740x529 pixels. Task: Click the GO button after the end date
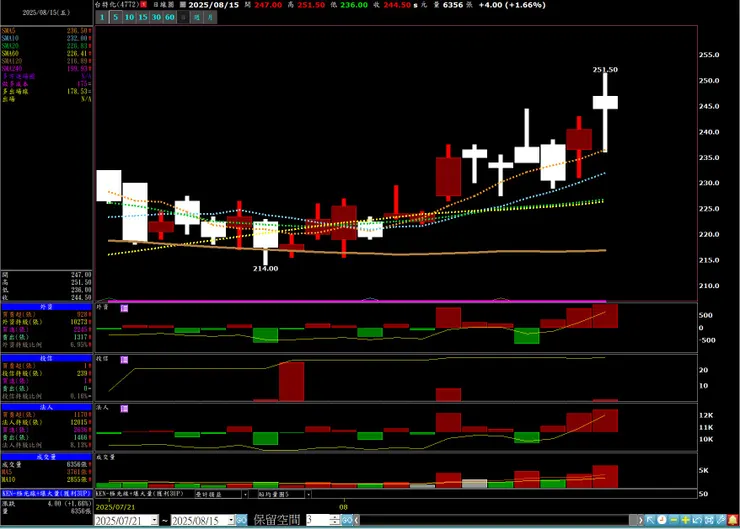(x=241, y=520)
